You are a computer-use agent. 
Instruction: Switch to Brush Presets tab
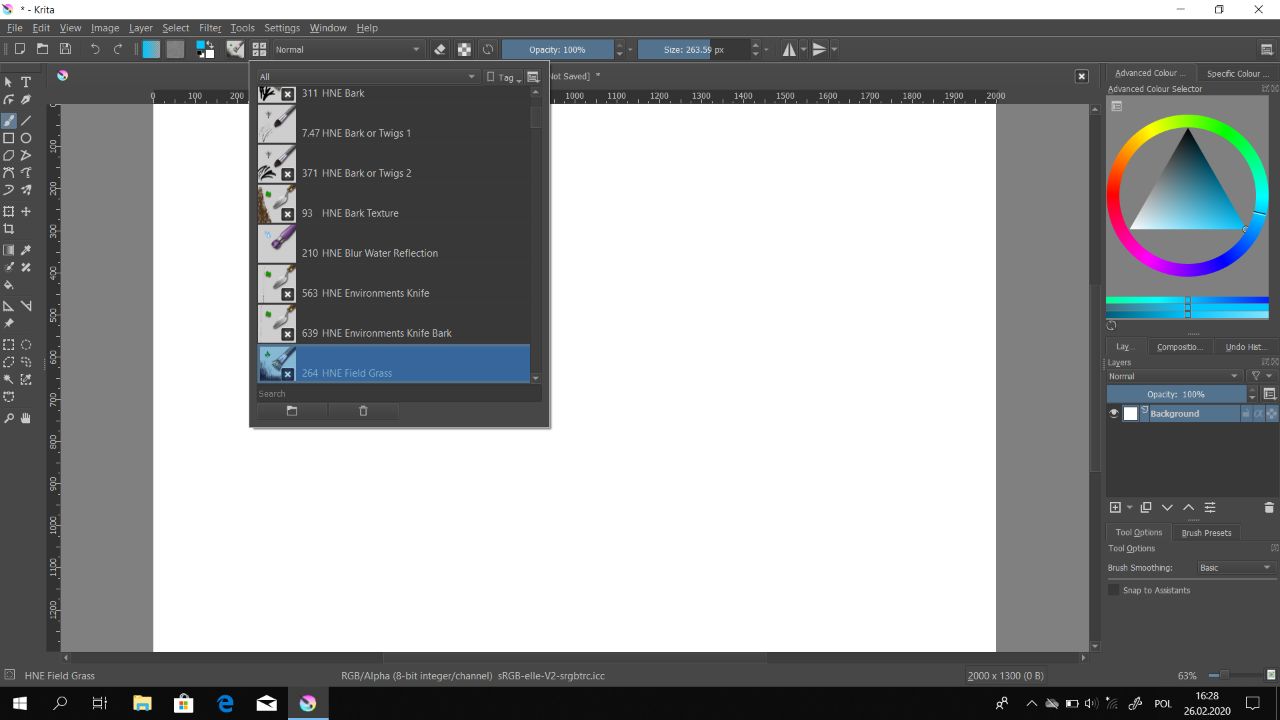point(1206,533)
